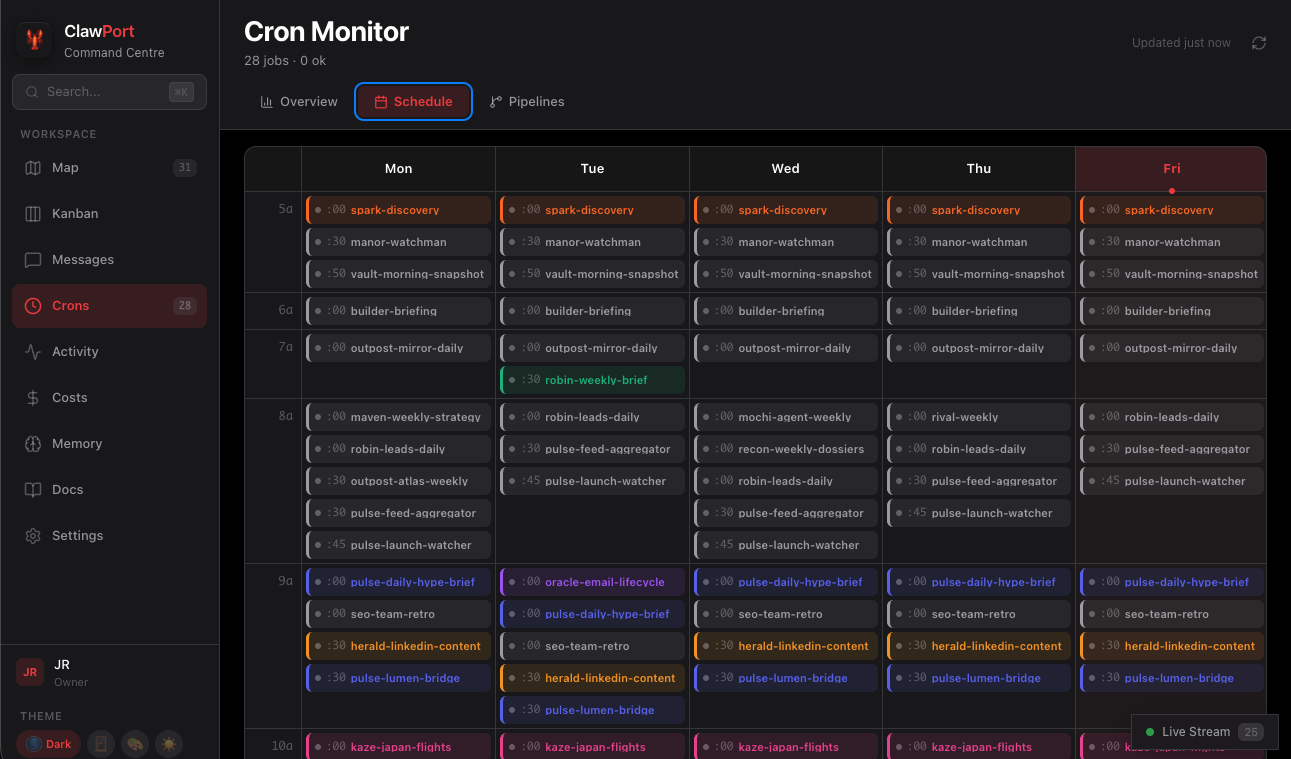Go to Kanban in the sidebar
The width and height of the screenshot is (1291, 759).
tap(110, 214)
